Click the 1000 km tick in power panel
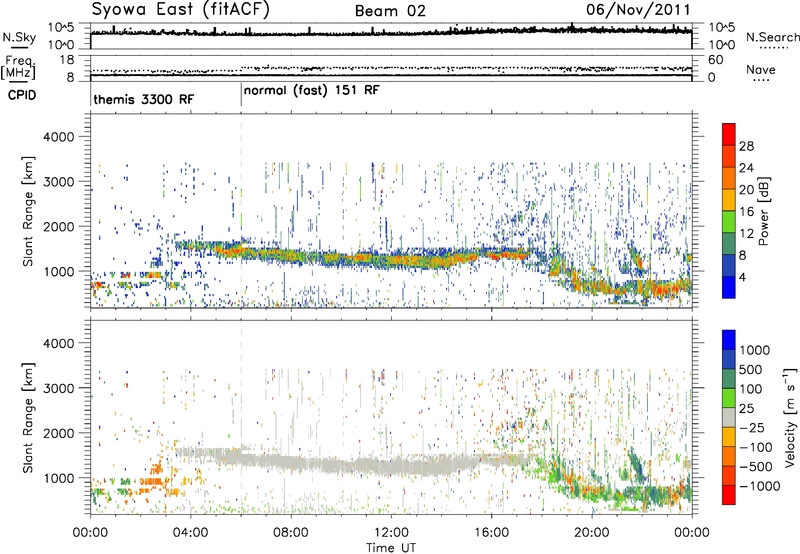This screenshot has height=554, width=800. tap(58, 271)
